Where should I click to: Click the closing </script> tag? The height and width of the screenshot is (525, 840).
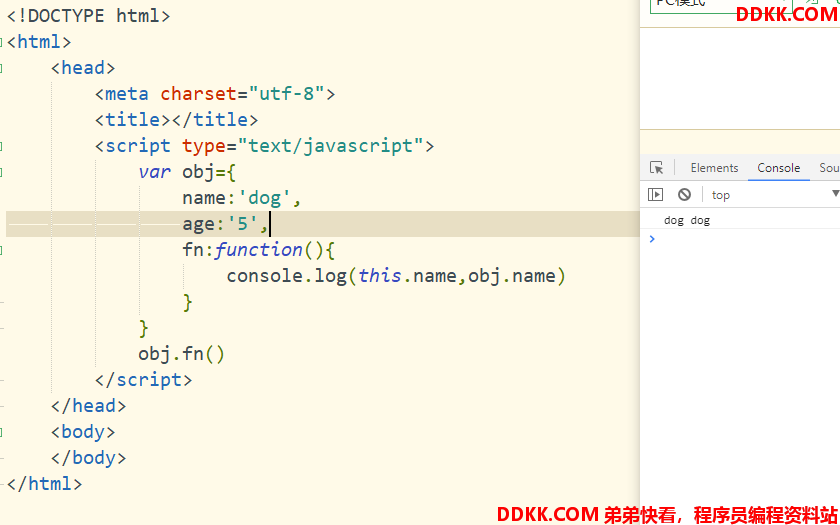[143, 380]
